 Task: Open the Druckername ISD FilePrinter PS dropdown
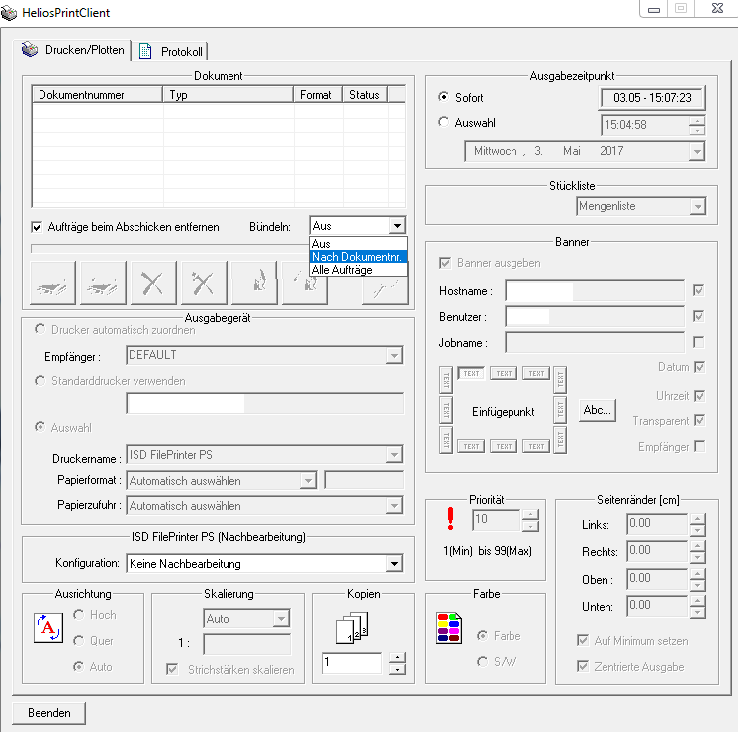pos(394,455)
